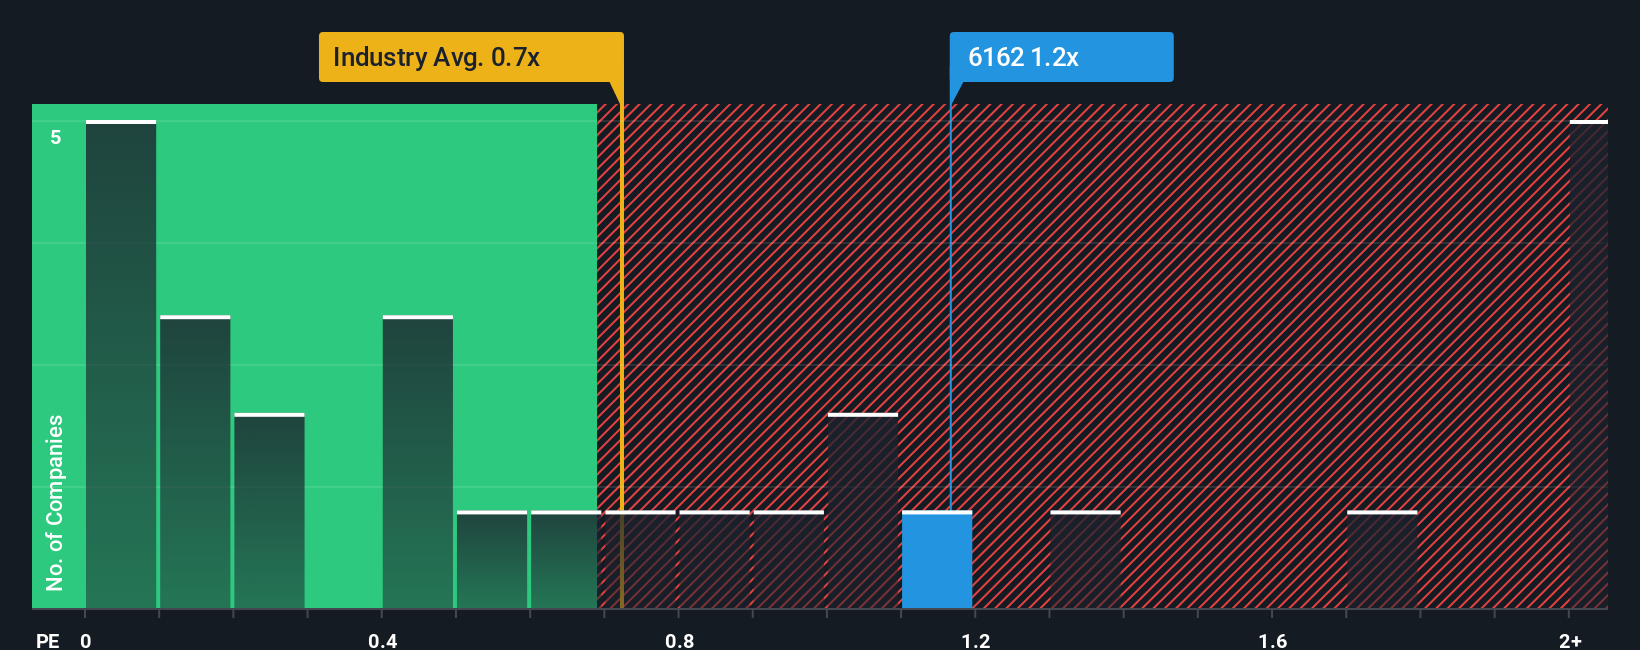Click the 'PE' axis label
The image size is (1640, 650).
(48, 640)
